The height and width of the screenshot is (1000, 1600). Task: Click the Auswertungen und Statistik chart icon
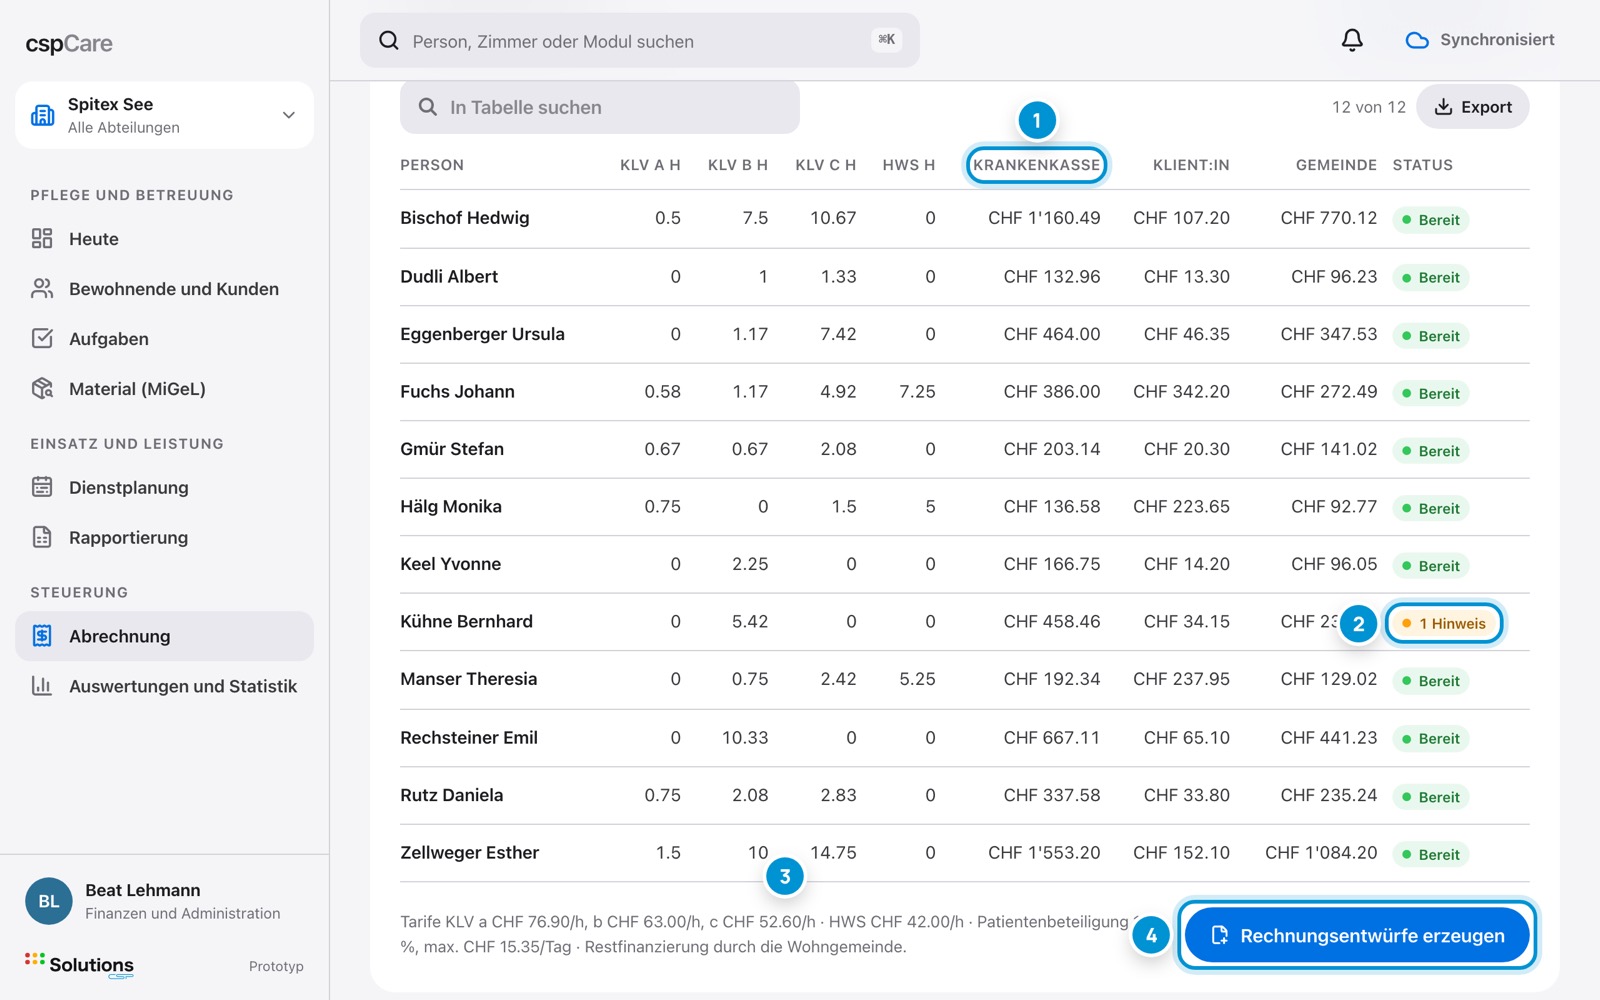tap(42, 686)
